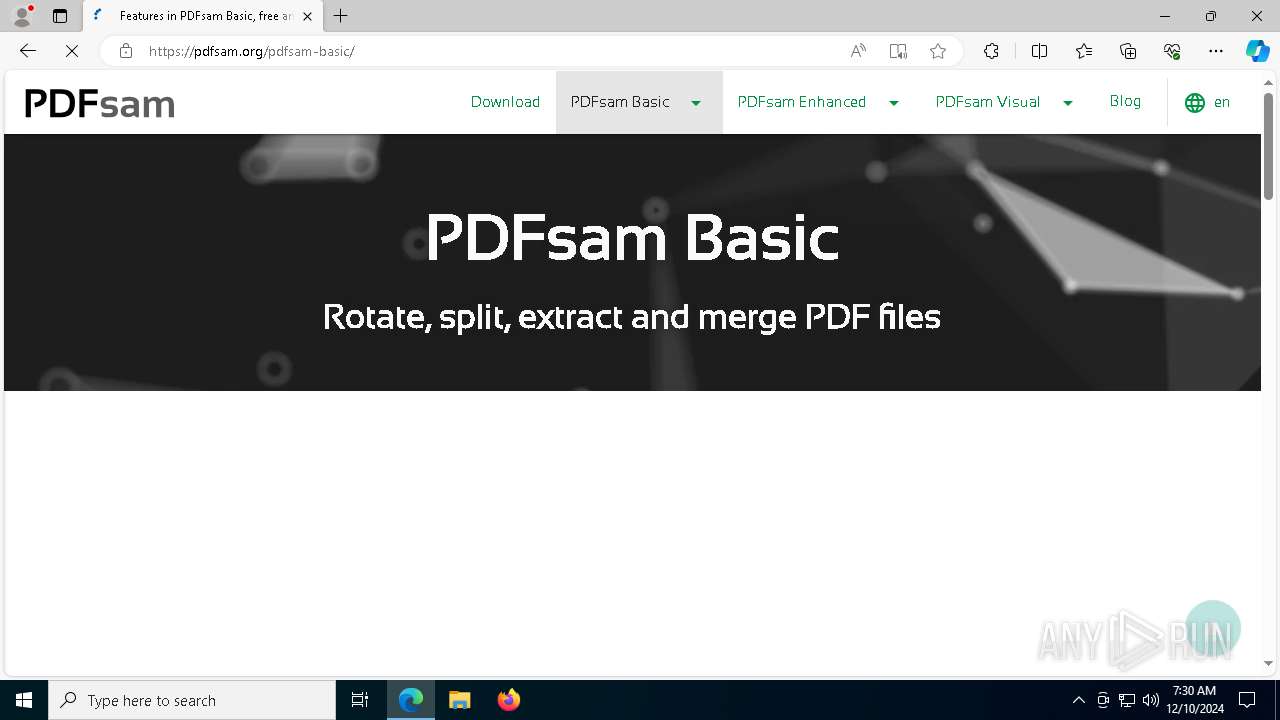This screenshot has width=1280, height=720.
Task: Open Immersive Reader icon
Action: [898, 51]
